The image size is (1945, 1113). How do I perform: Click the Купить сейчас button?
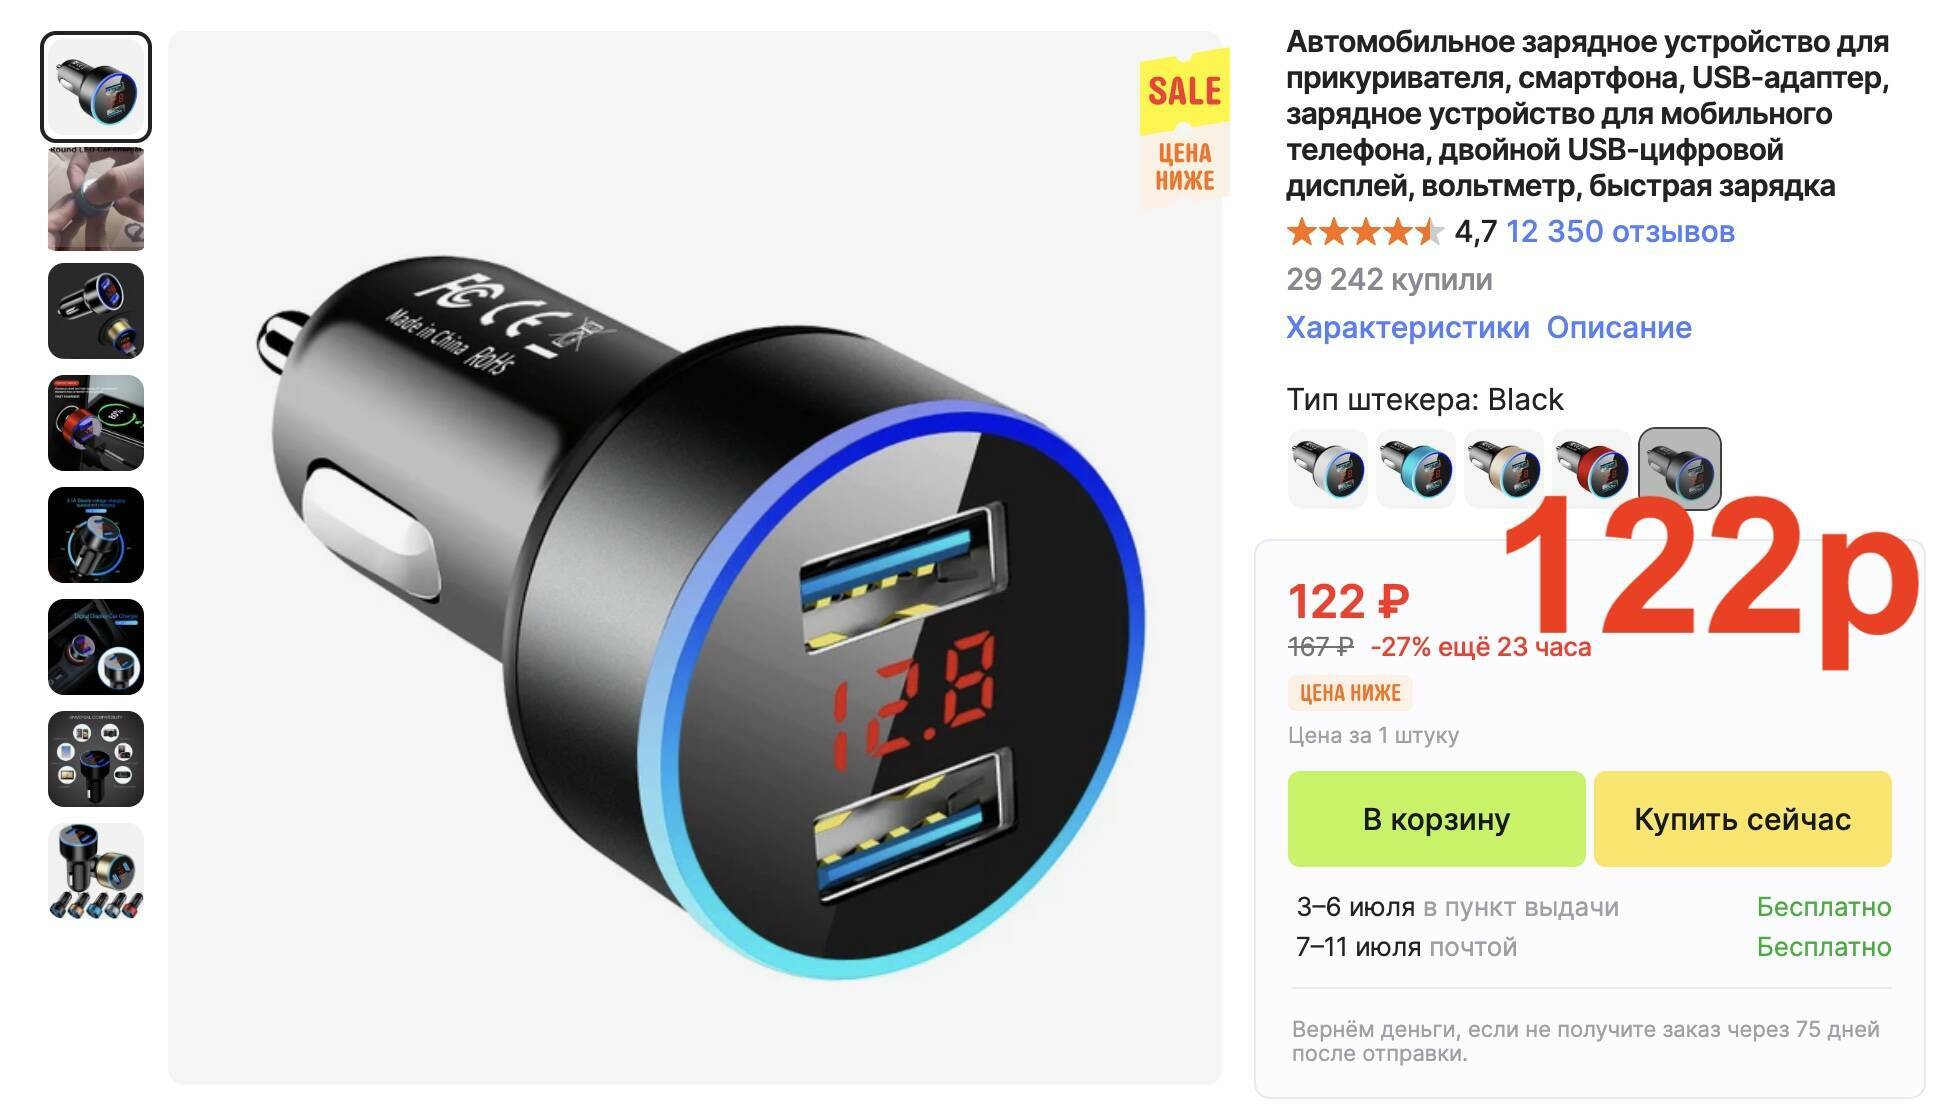1742,819
